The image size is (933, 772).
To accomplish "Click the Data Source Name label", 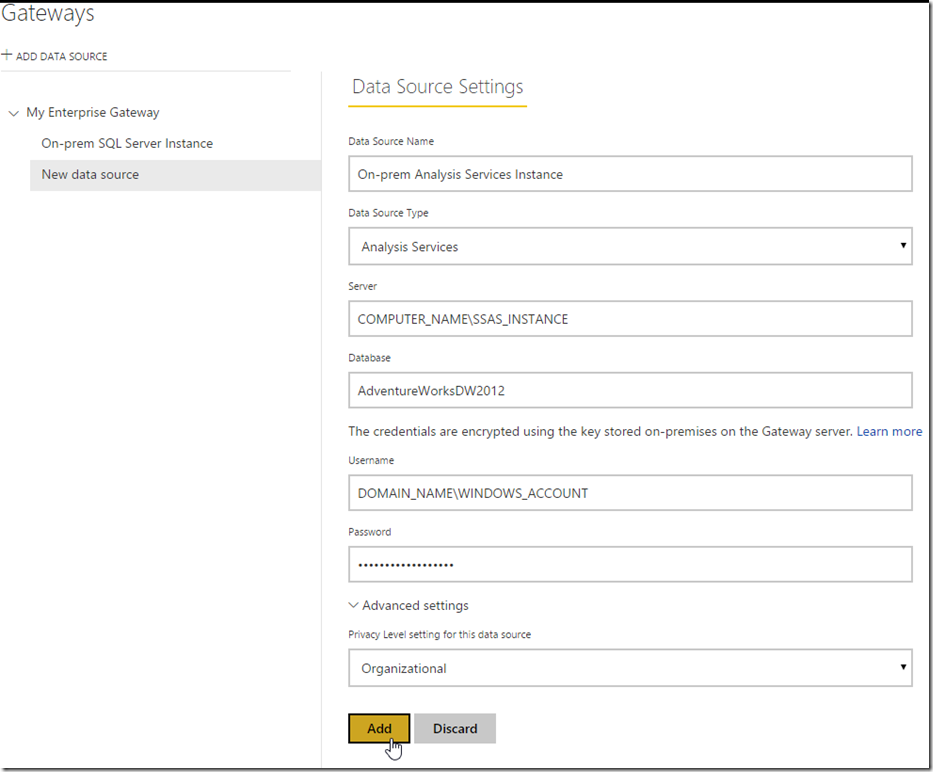I will tap(391, 141).
